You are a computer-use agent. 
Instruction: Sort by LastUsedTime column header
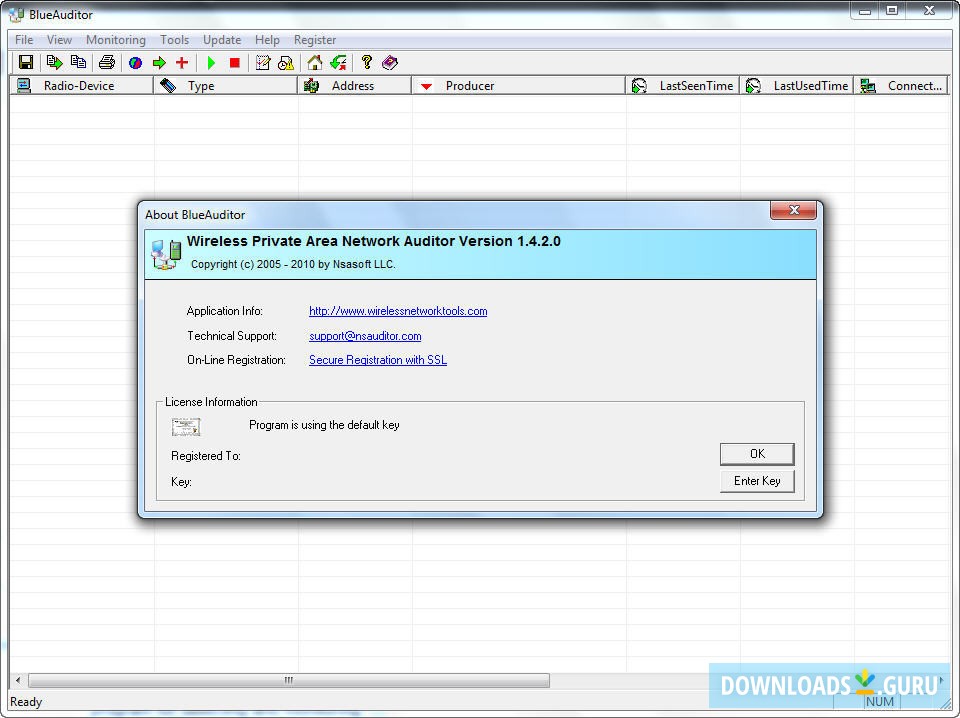(797, 86)
